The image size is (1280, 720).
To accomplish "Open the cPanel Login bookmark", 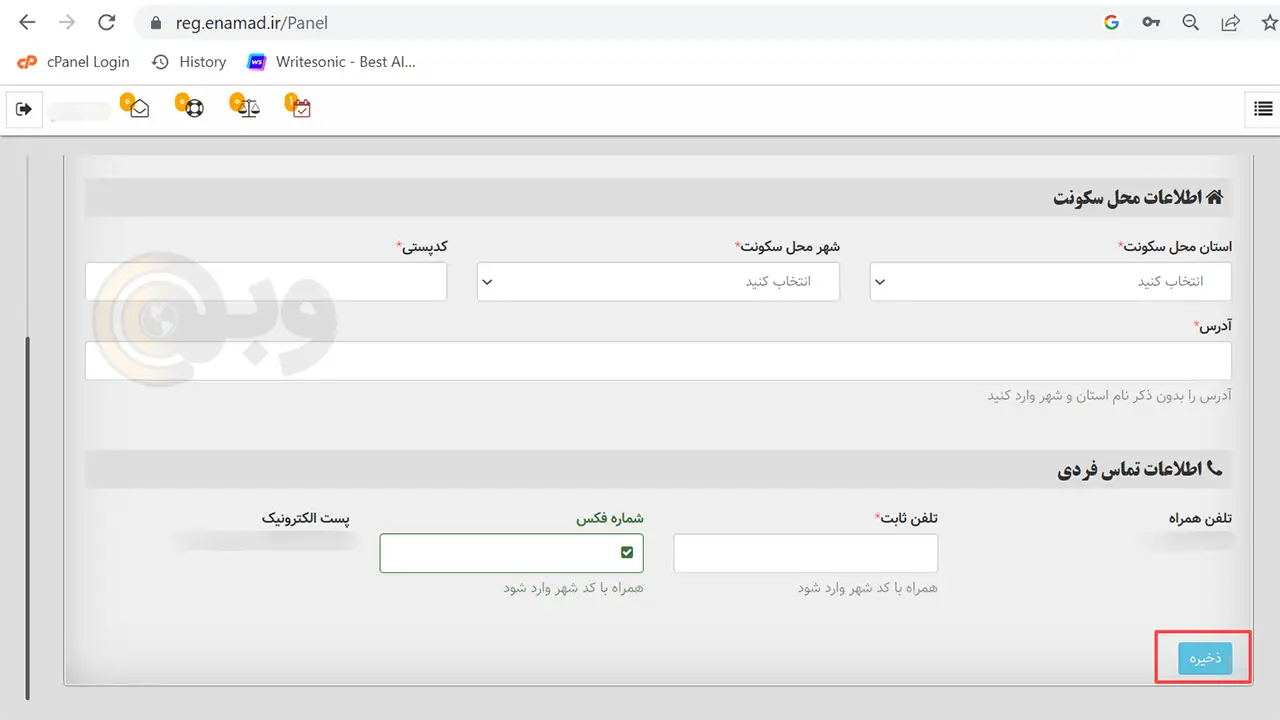I will (75, 62).
